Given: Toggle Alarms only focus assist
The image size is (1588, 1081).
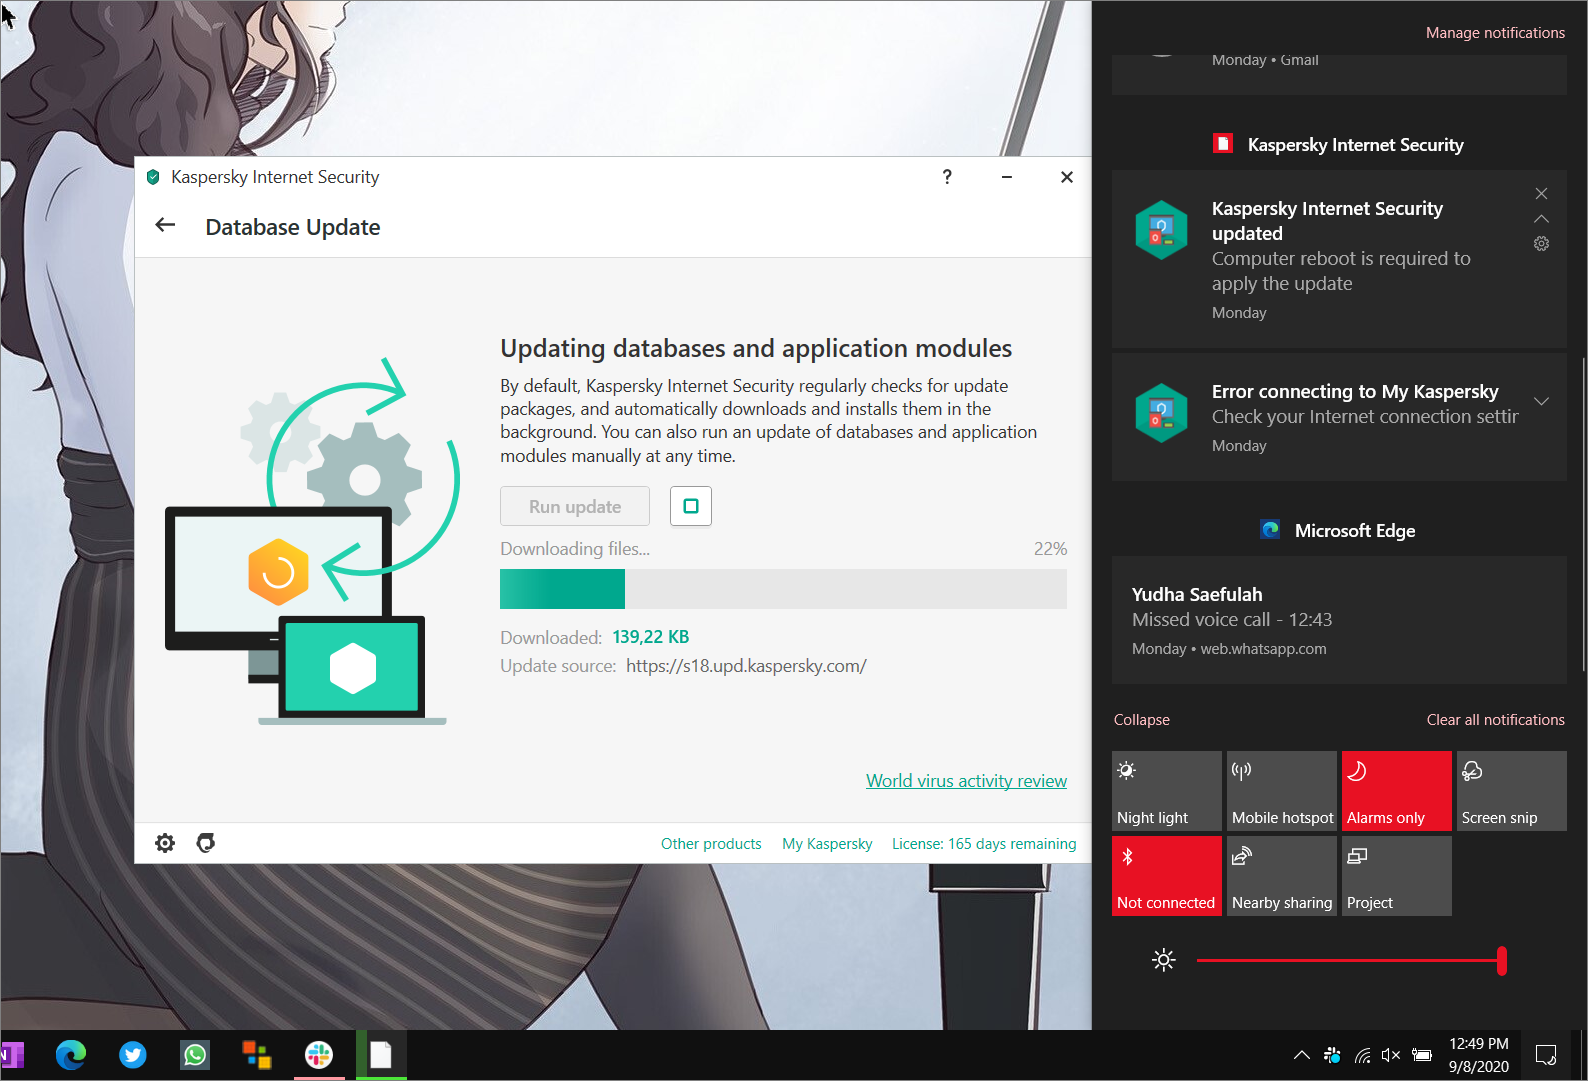Looking at the screenshot, I should tap(1396, 791).
